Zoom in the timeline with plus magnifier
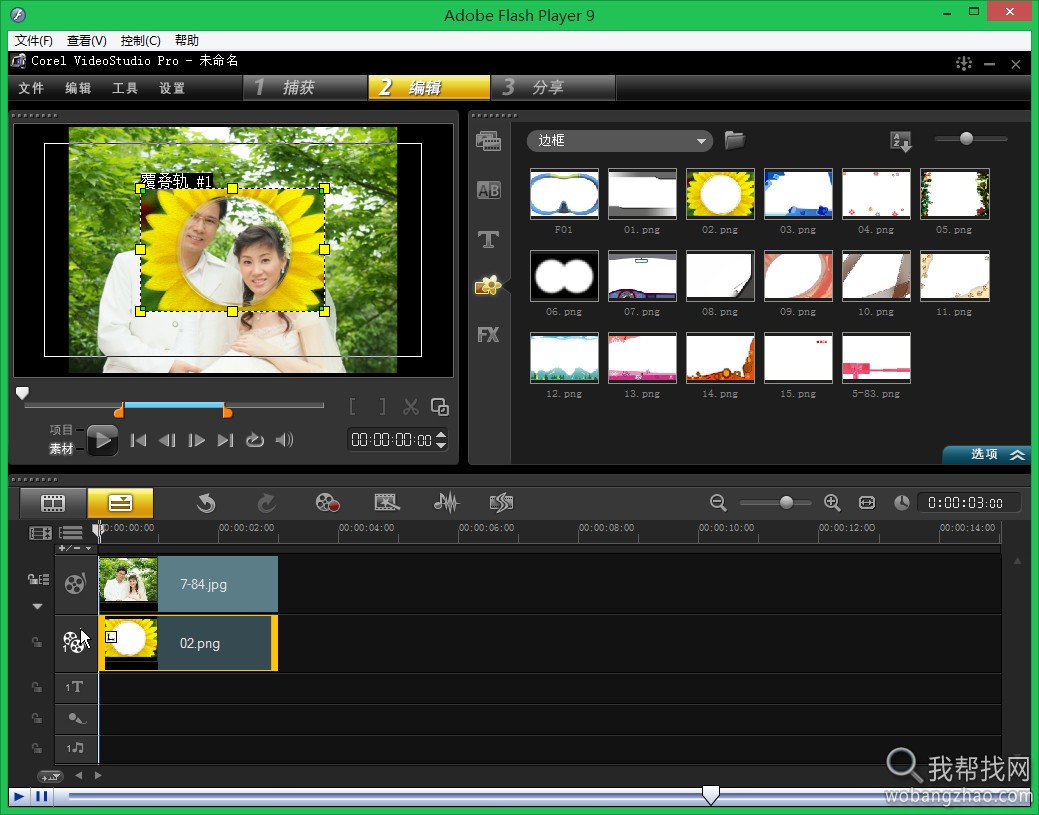Image resolution: width=1039 pixels, height=815 pixels. click(832, 503)
